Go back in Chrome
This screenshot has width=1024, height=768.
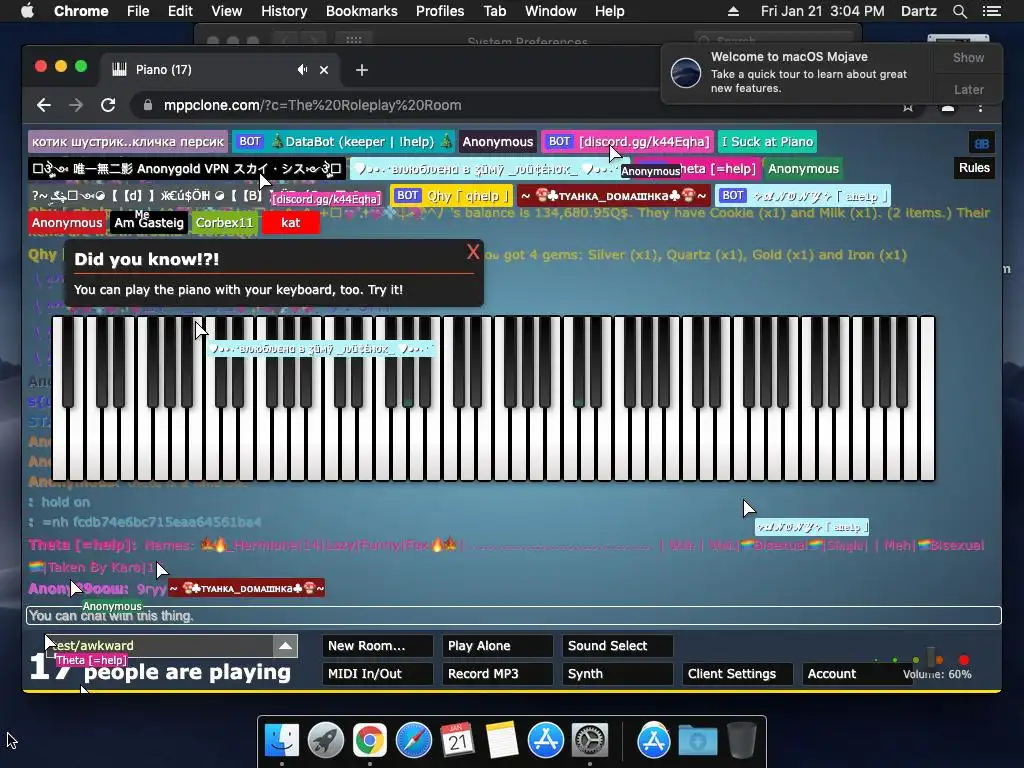tap(44, 105)
